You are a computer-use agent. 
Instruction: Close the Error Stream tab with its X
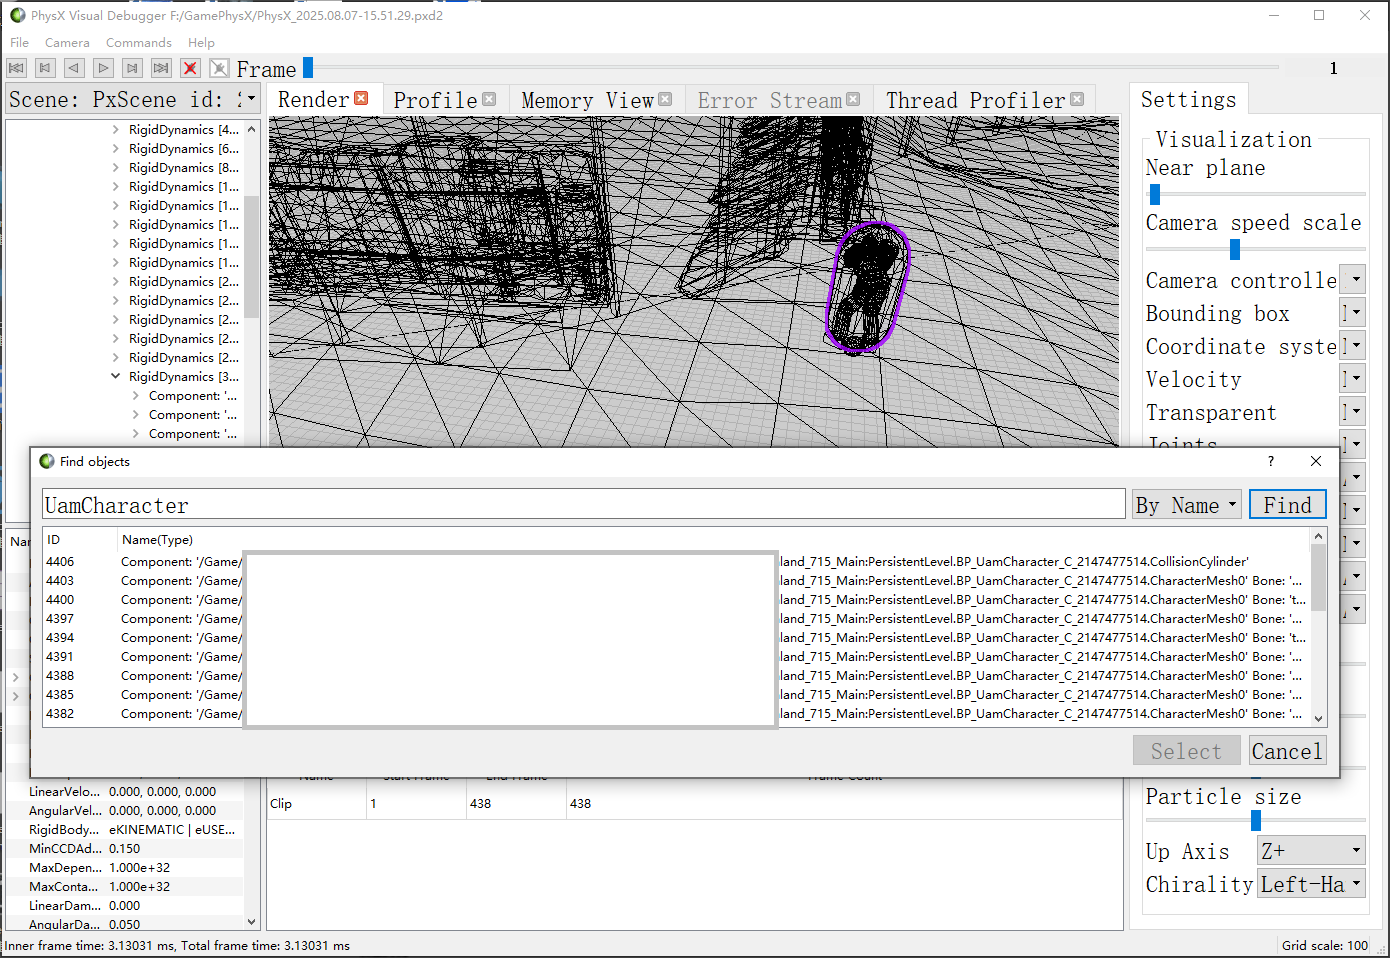(853, 99)
